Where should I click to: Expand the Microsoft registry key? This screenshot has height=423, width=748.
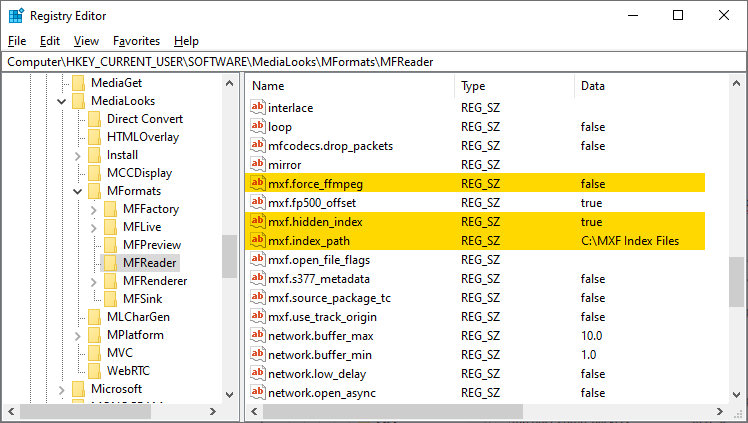[x=62, y=389]
